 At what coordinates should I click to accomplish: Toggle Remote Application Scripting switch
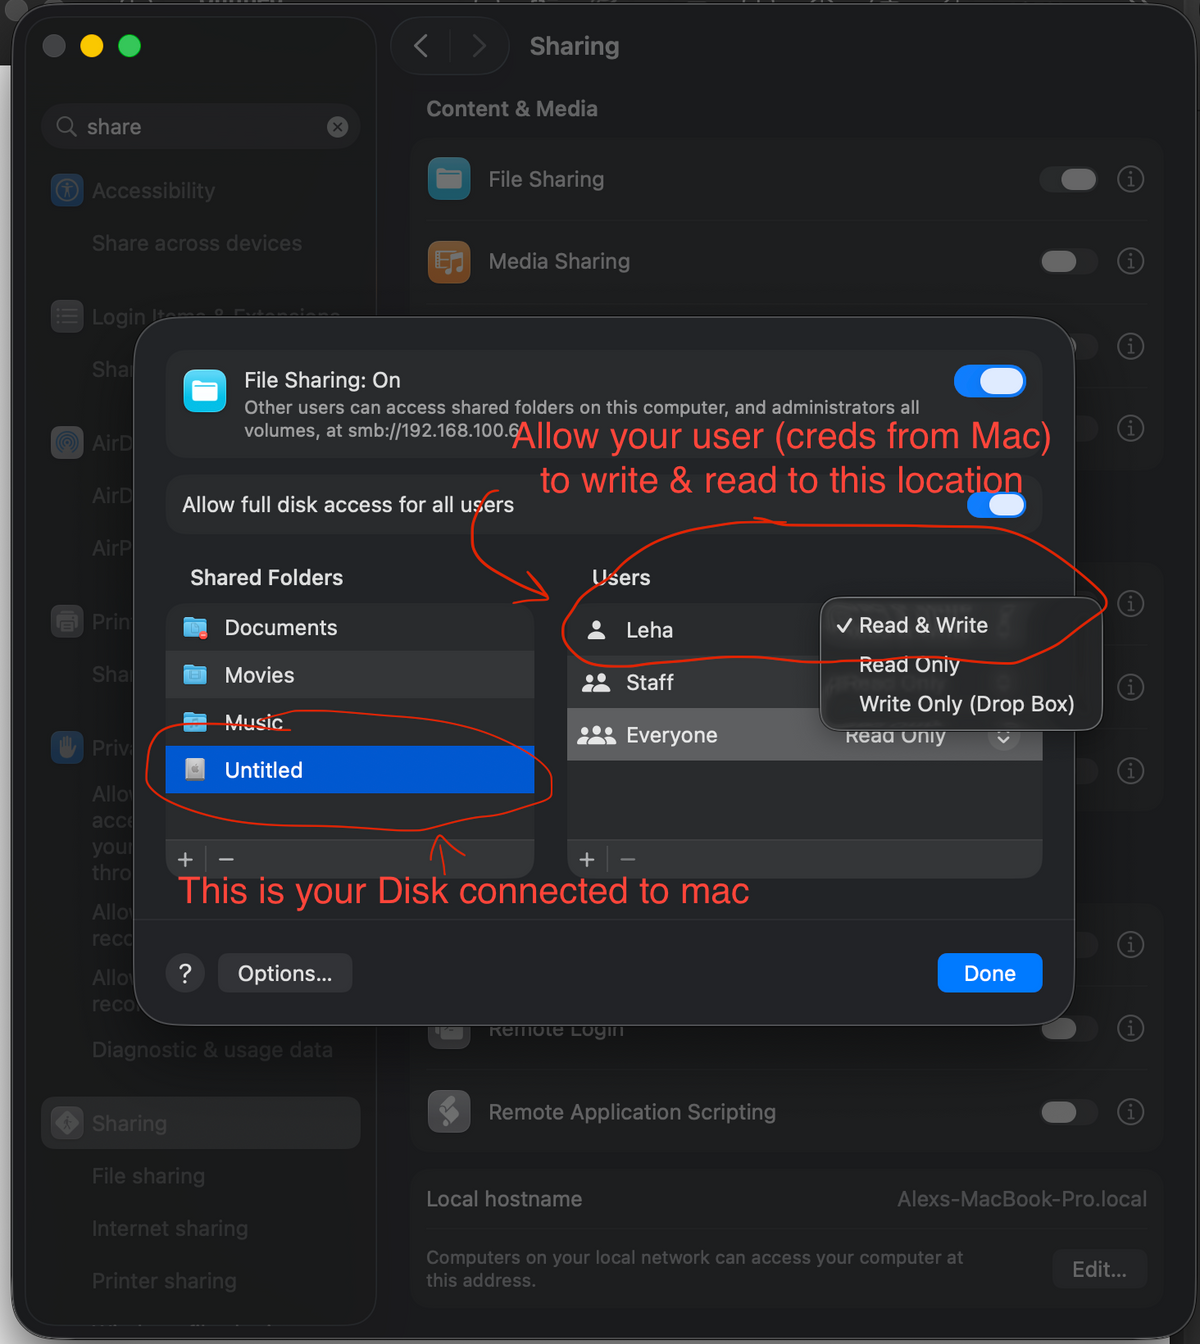coord(1069,1112)
